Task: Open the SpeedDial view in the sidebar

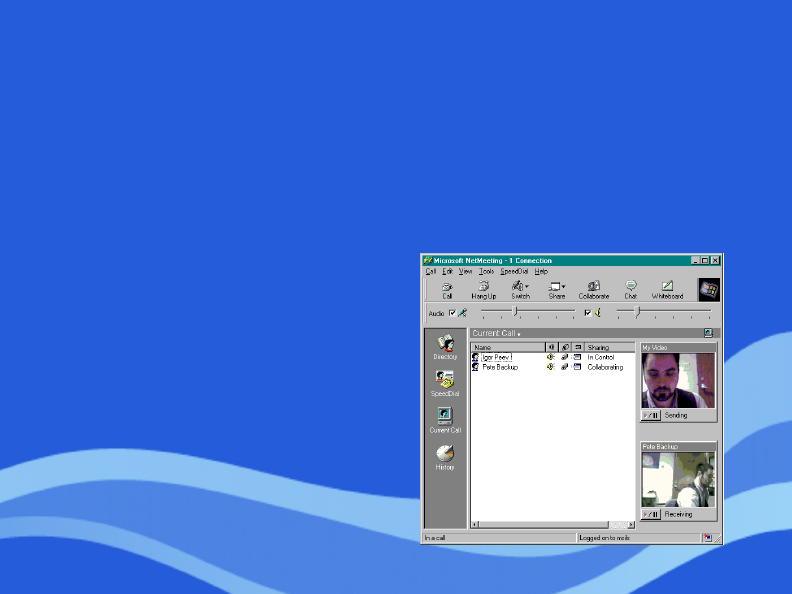Action: pos(445,383)
